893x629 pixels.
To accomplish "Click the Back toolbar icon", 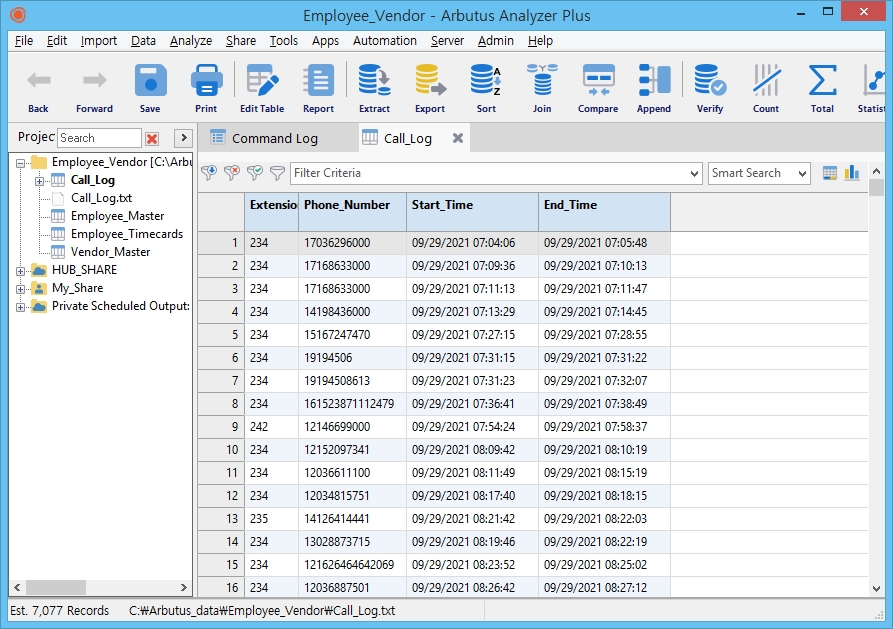I will click(x=38, y=88).
